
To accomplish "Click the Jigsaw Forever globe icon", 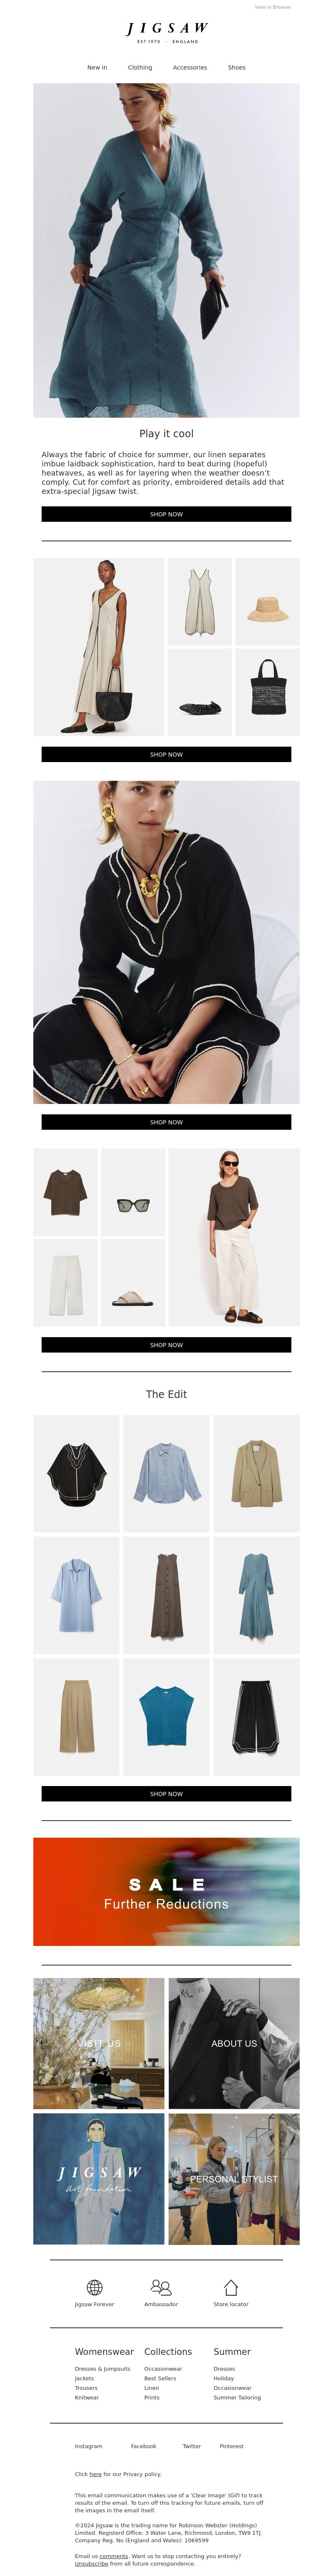I will (94, 2288).
